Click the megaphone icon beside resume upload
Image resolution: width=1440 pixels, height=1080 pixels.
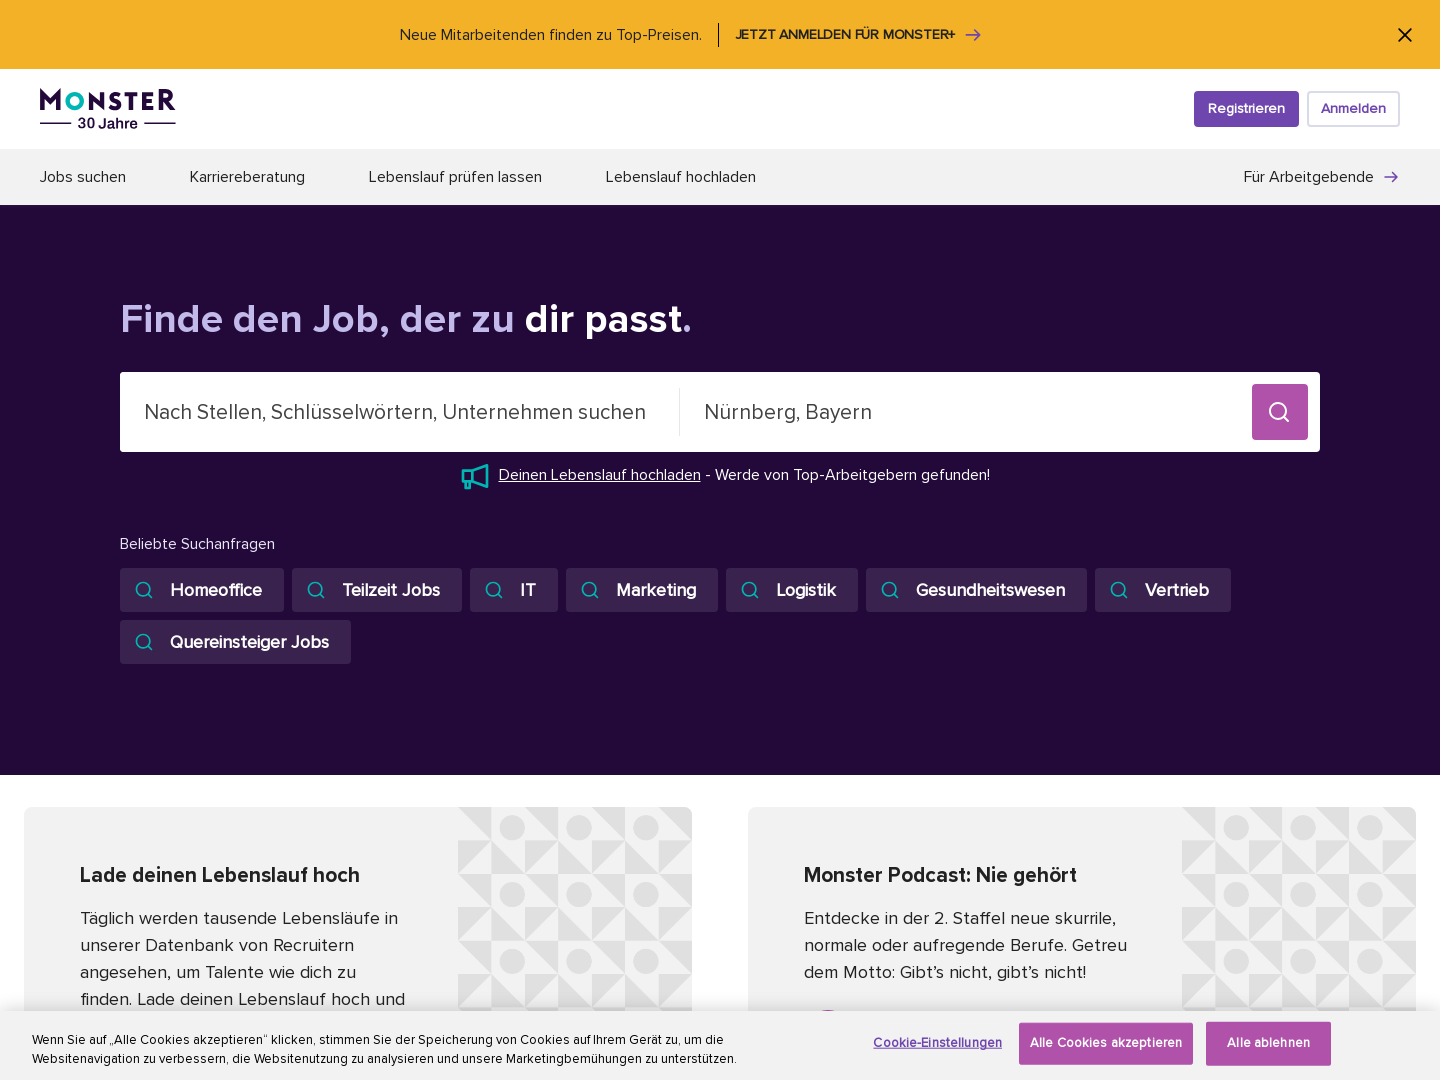point(475,476)
